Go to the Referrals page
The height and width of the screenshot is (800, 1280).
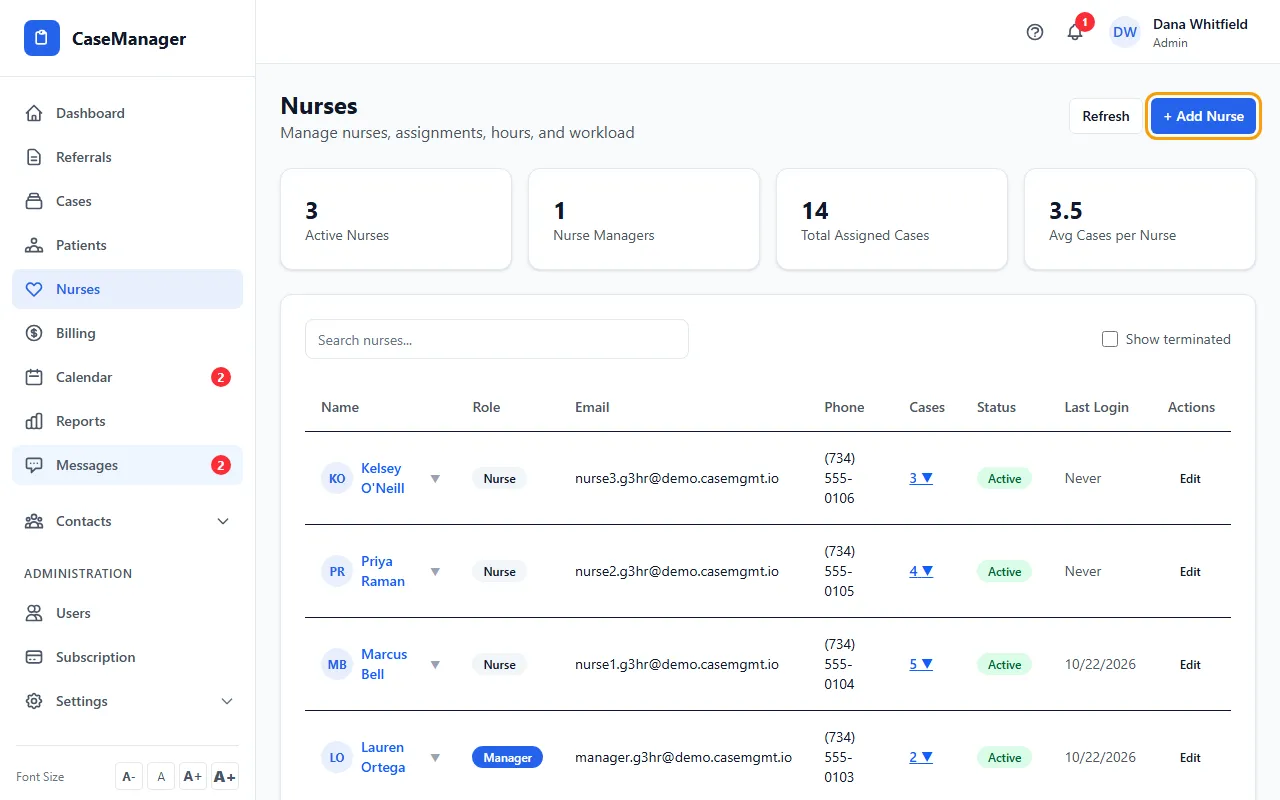[128, 157]
